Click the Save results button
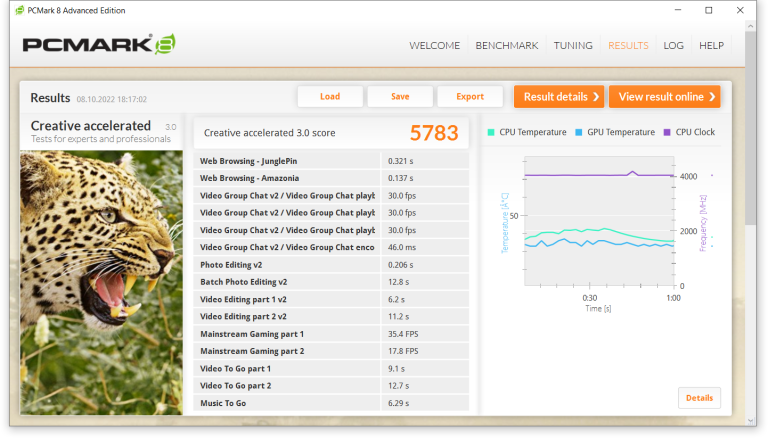The image size is (768, 438). tap(400, 97)
